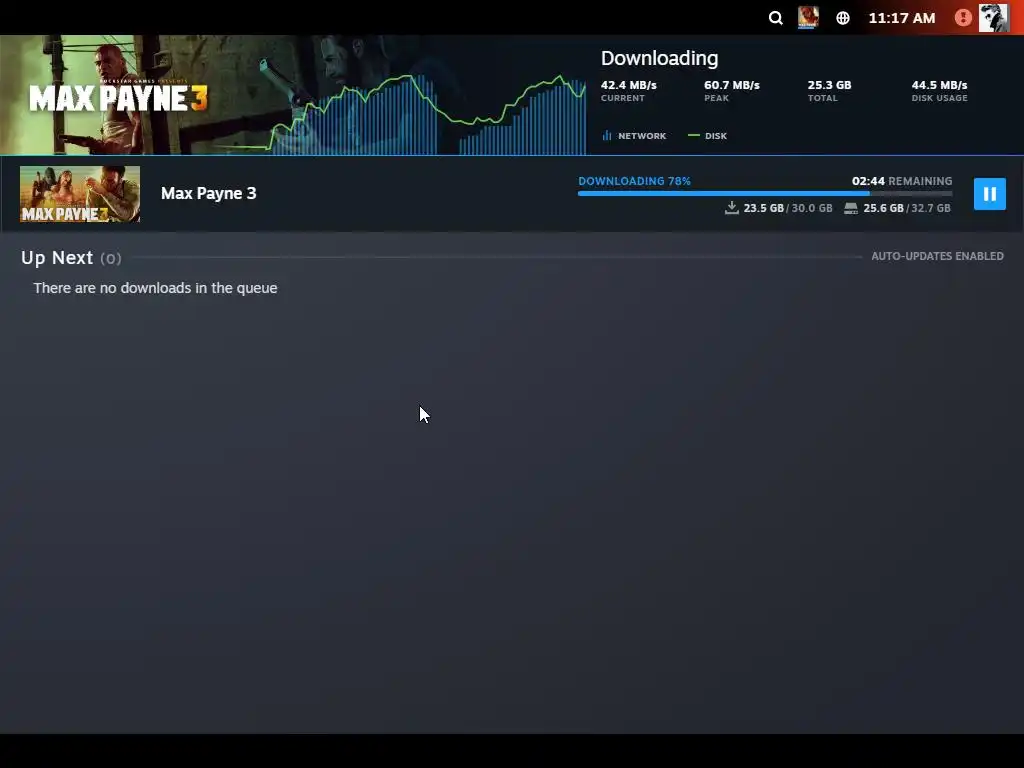Select the Max Payne 3 title in download row
Image resolution: width=1024 pixels, height=768 pixels.
208,193
